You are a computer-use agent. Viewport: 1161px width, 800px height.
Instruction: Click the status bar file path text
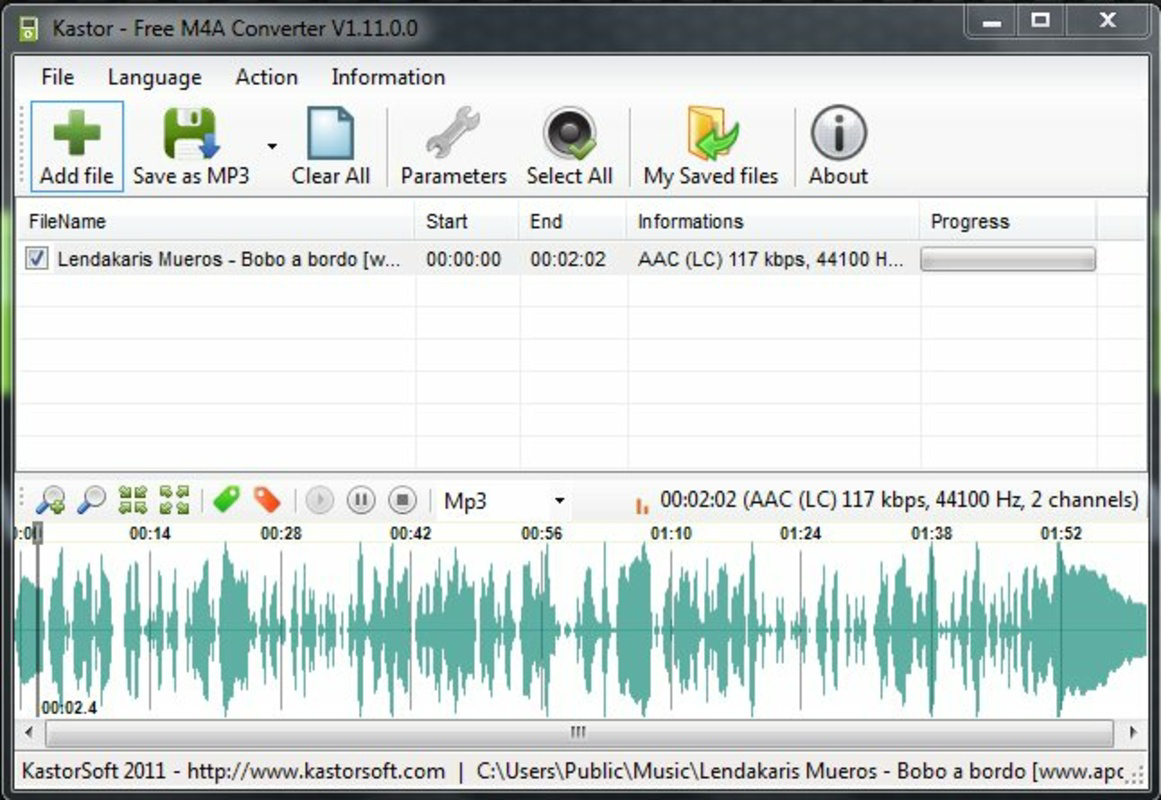[x=800, y=771]
